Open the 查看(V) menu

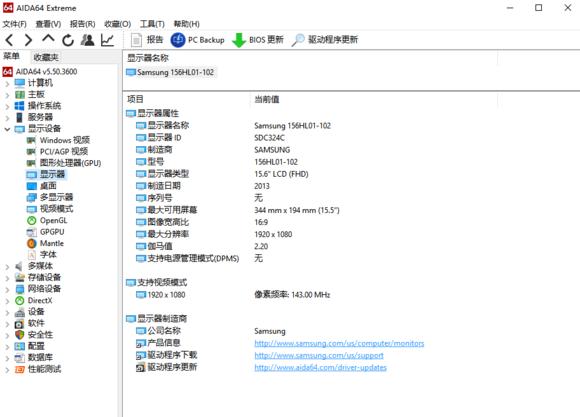tap(48, 24)
